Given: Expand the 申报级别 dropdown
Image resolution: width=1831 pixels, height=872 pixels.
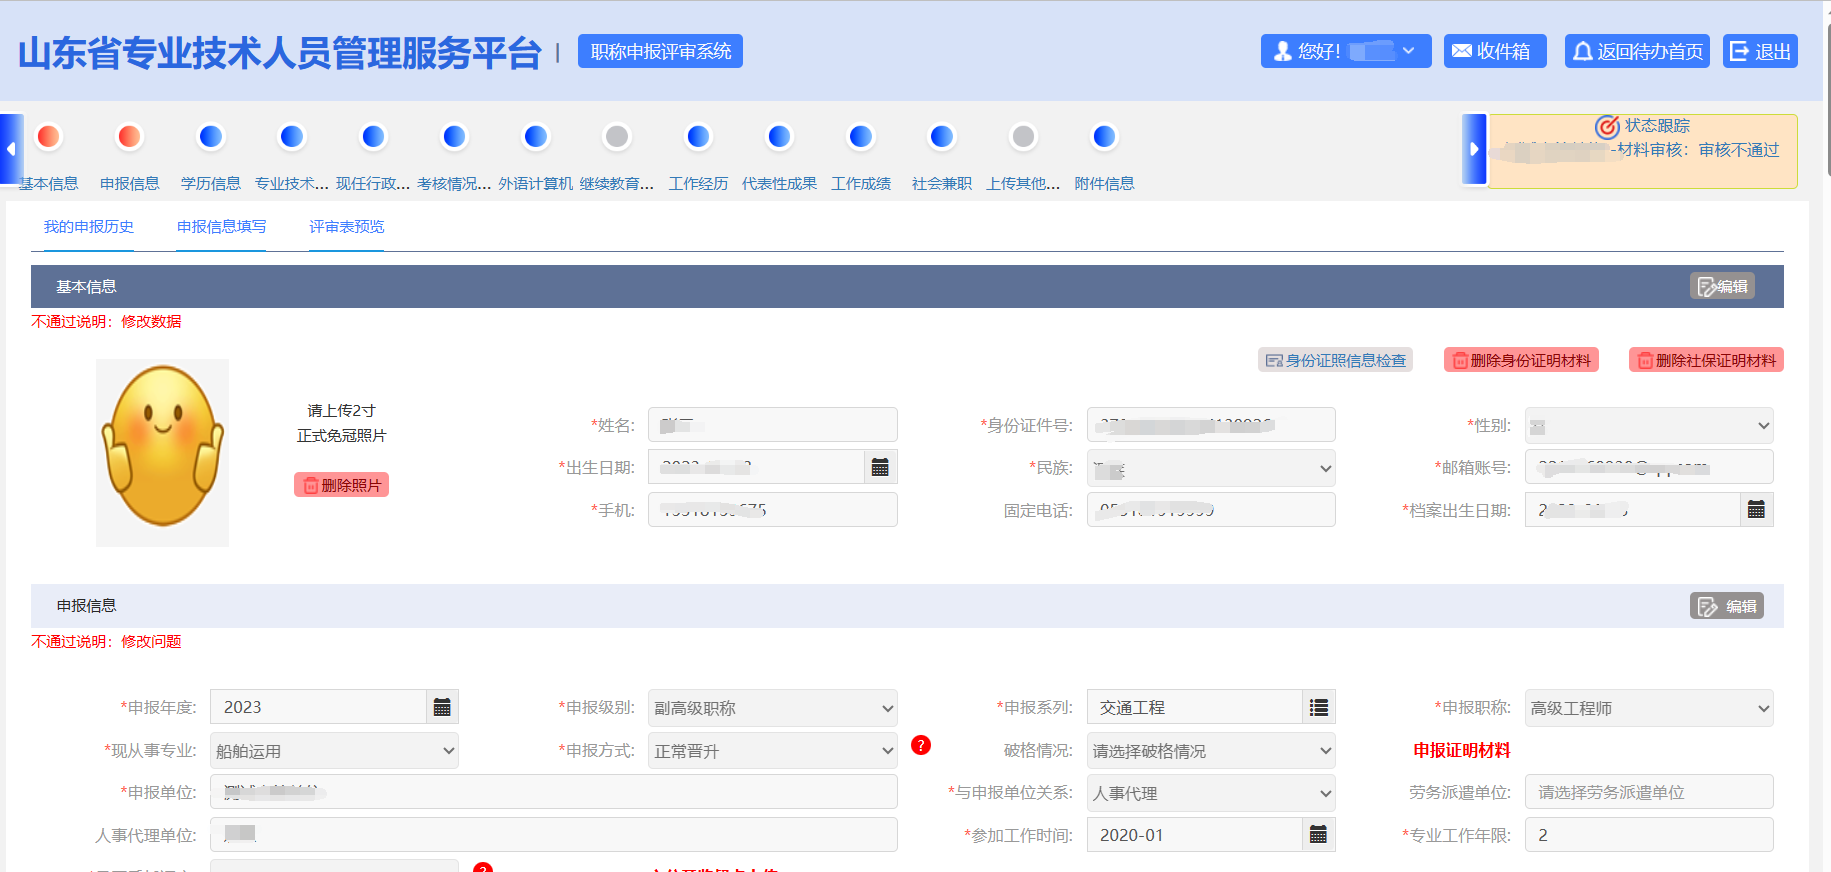Looking at the screenshot, I should tap(772, 708).
